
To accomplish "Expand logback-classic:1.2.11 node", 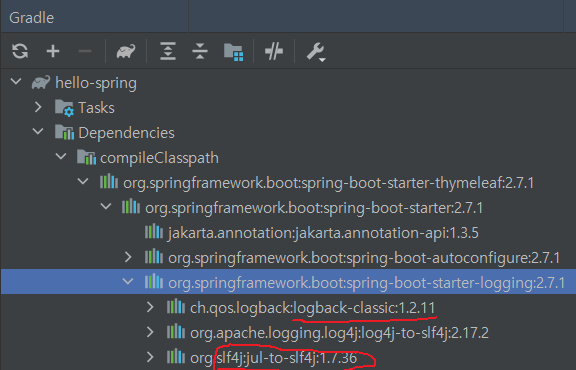I will point(150,307).
